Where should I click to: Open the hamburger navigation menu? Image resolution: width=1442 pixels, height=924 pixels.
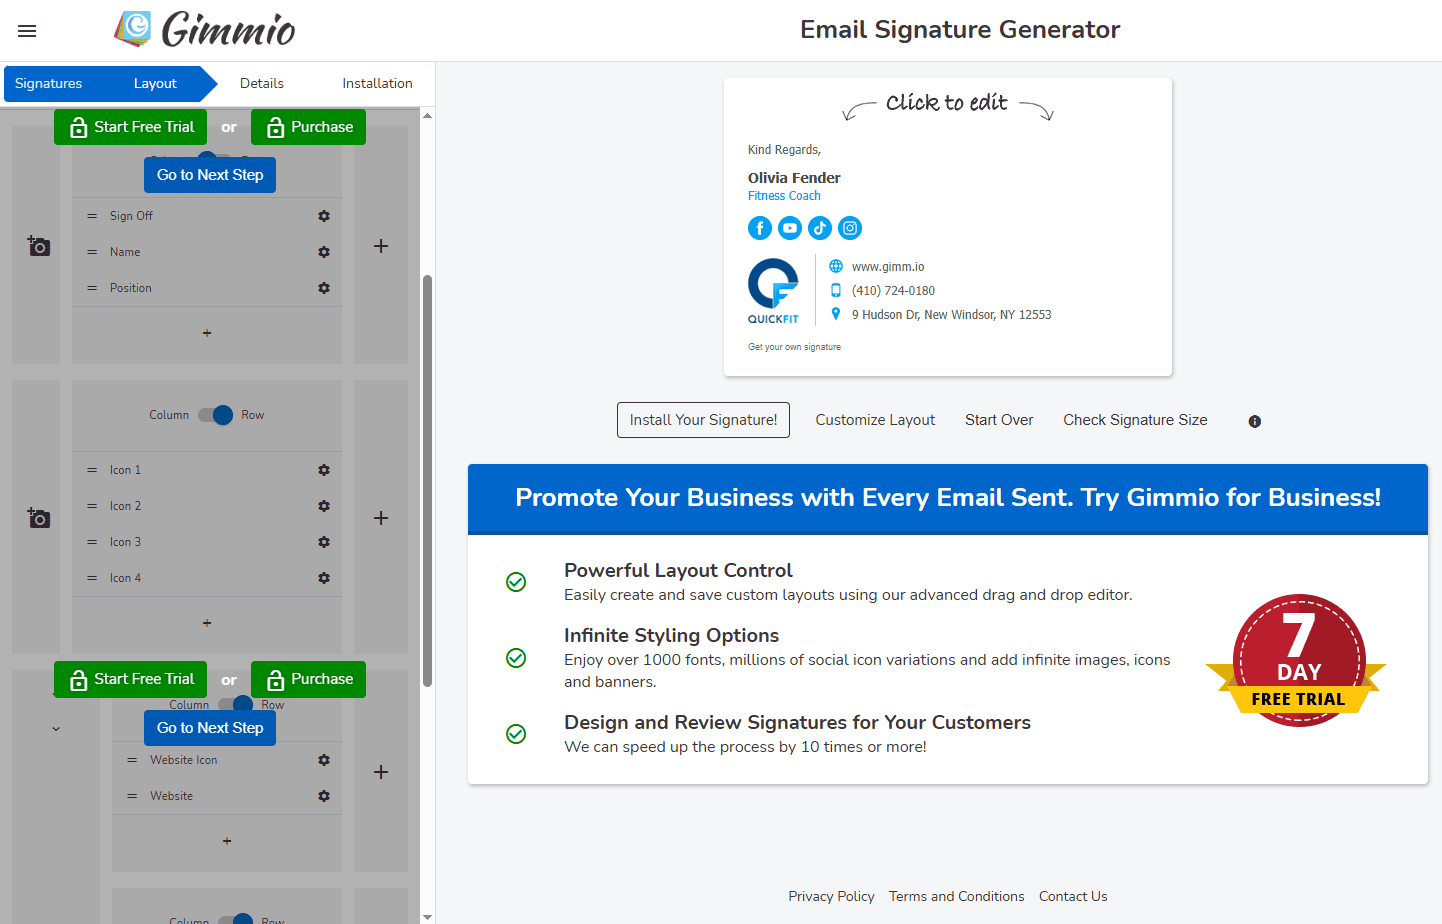[x=27, y=31]
